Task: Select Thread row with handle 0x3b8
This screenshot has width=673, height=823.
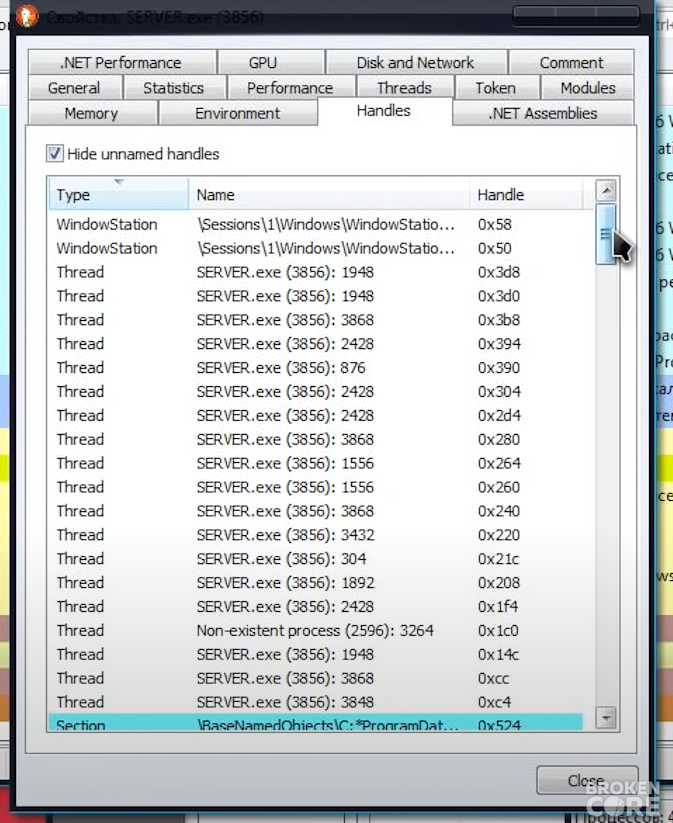Action: 316,320
